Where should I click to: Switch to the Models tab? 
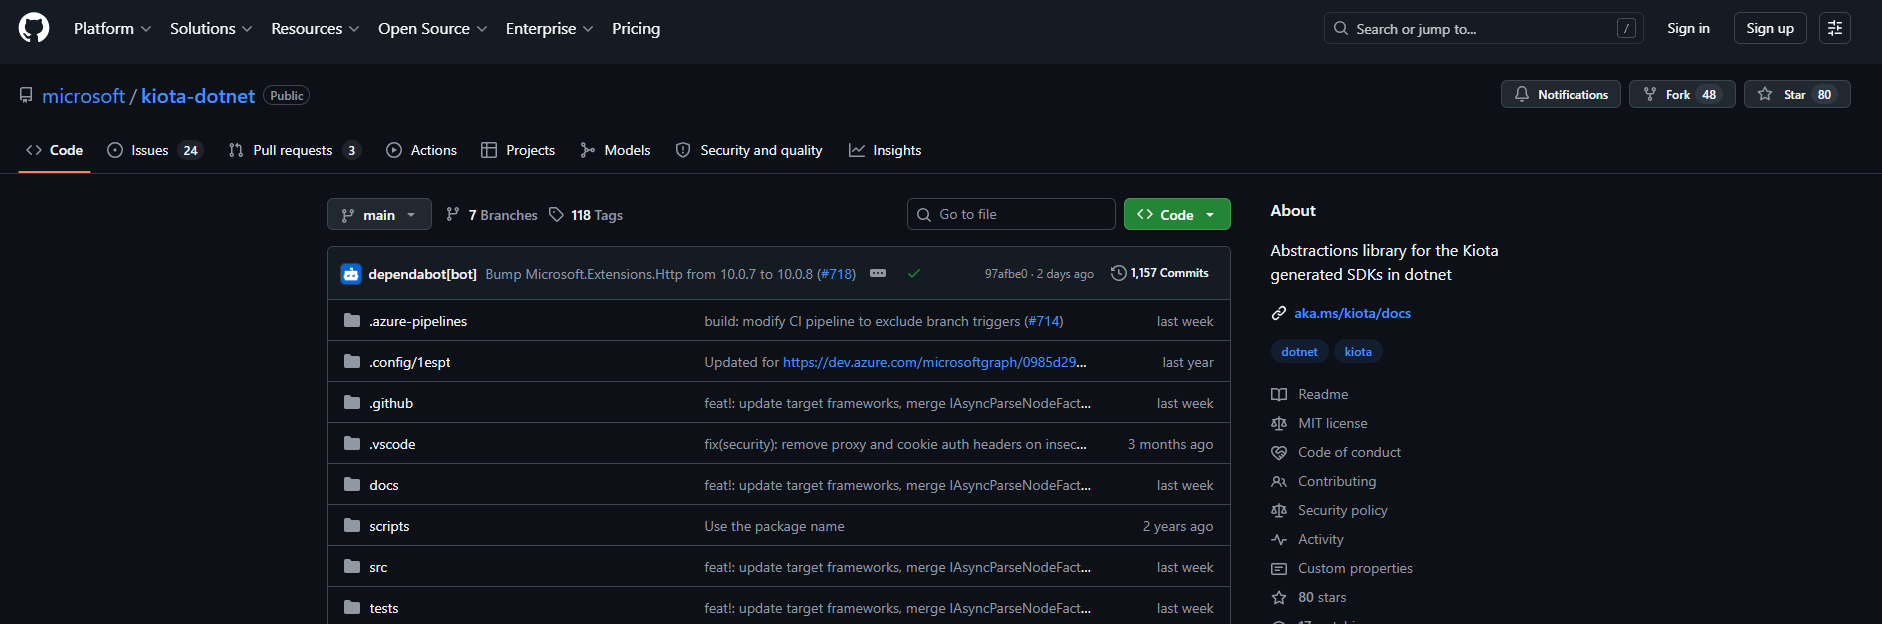click(x=615, y=150)
